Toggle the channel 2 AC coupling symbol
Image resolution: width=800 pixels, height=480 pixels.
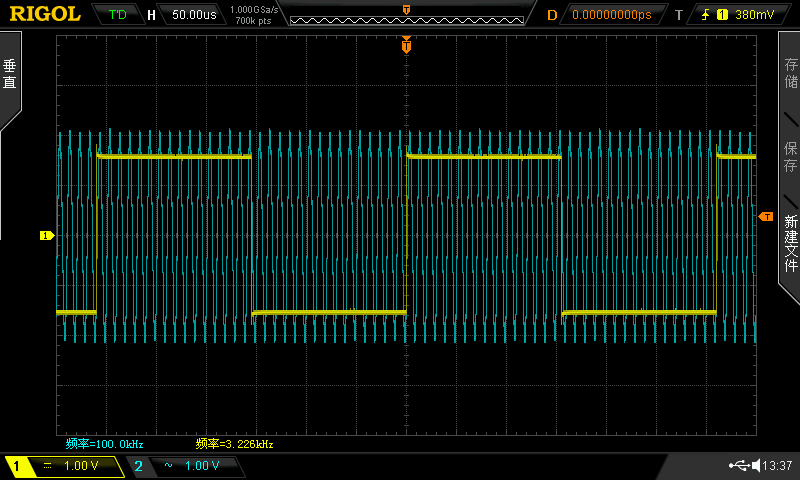166,466
